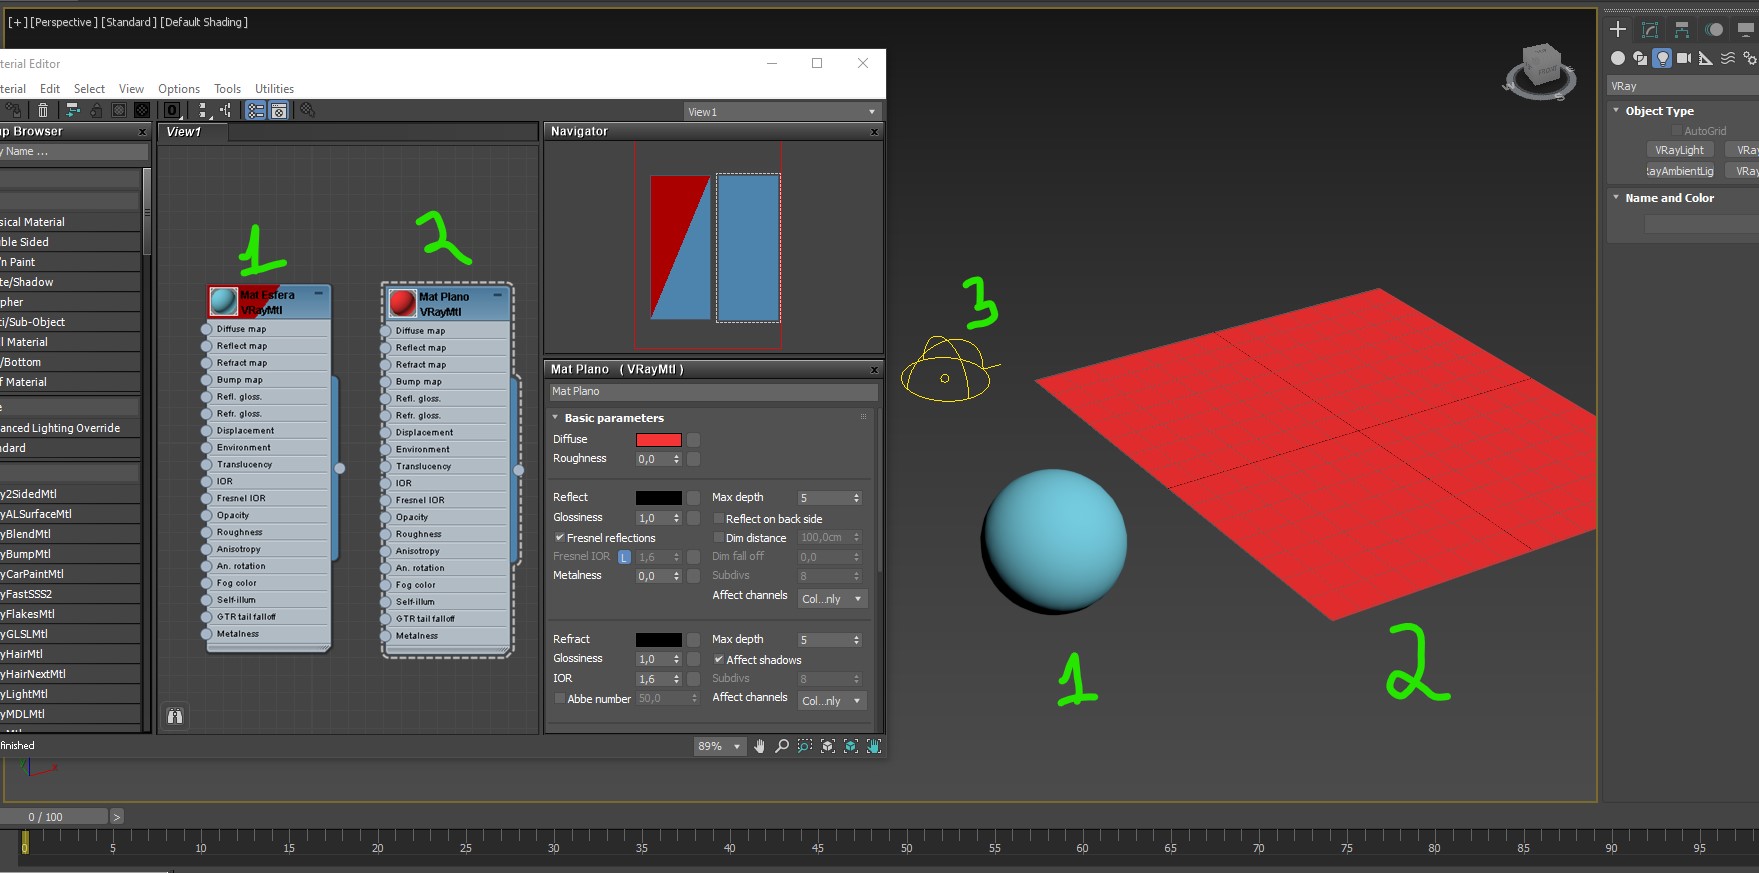Disable the Fresnel reflections checkbox
Image resolution: width=1759 pixels, height=873 pixels.
click(x=560, y=538)
